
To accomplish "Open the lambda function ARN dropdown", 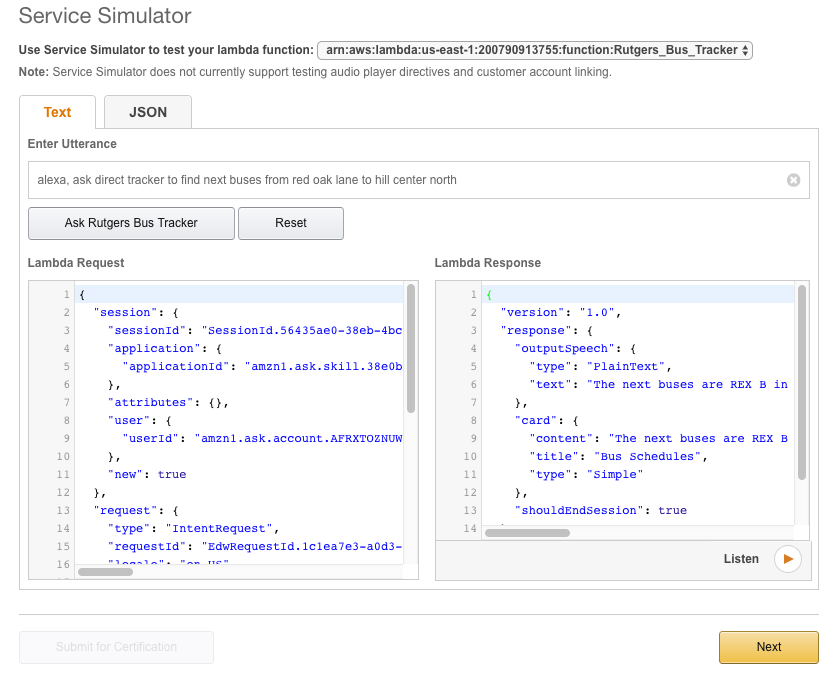I will click(x=535, y=50).
